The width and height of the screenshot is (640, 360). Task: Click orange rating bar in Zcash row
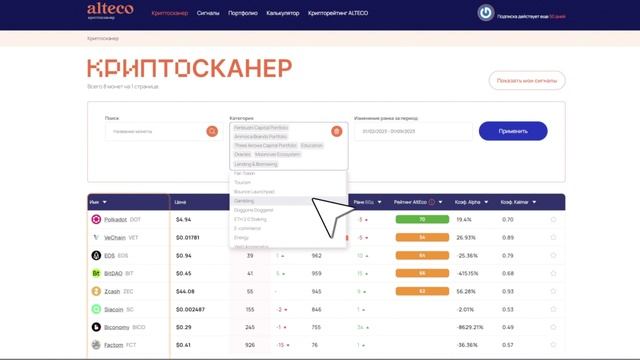coord(422,291)
